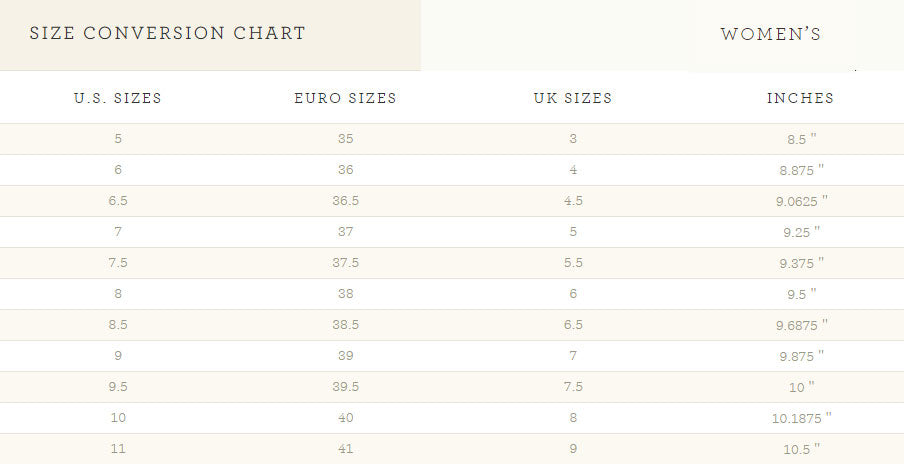This screenshot has width=904, height=464.
Task: Select the UK size 4.5 cell
Action: click(x=573, y=201)
